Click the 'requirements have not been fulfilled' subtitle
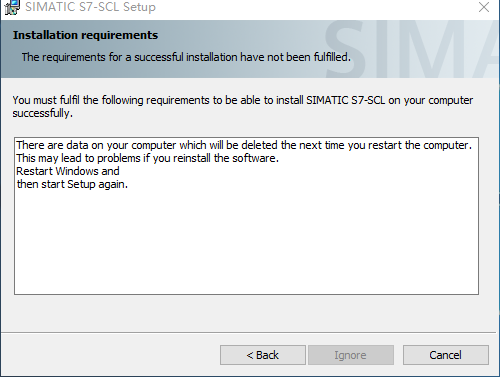This screenshot has width=500, height=377. coord(186,57)
